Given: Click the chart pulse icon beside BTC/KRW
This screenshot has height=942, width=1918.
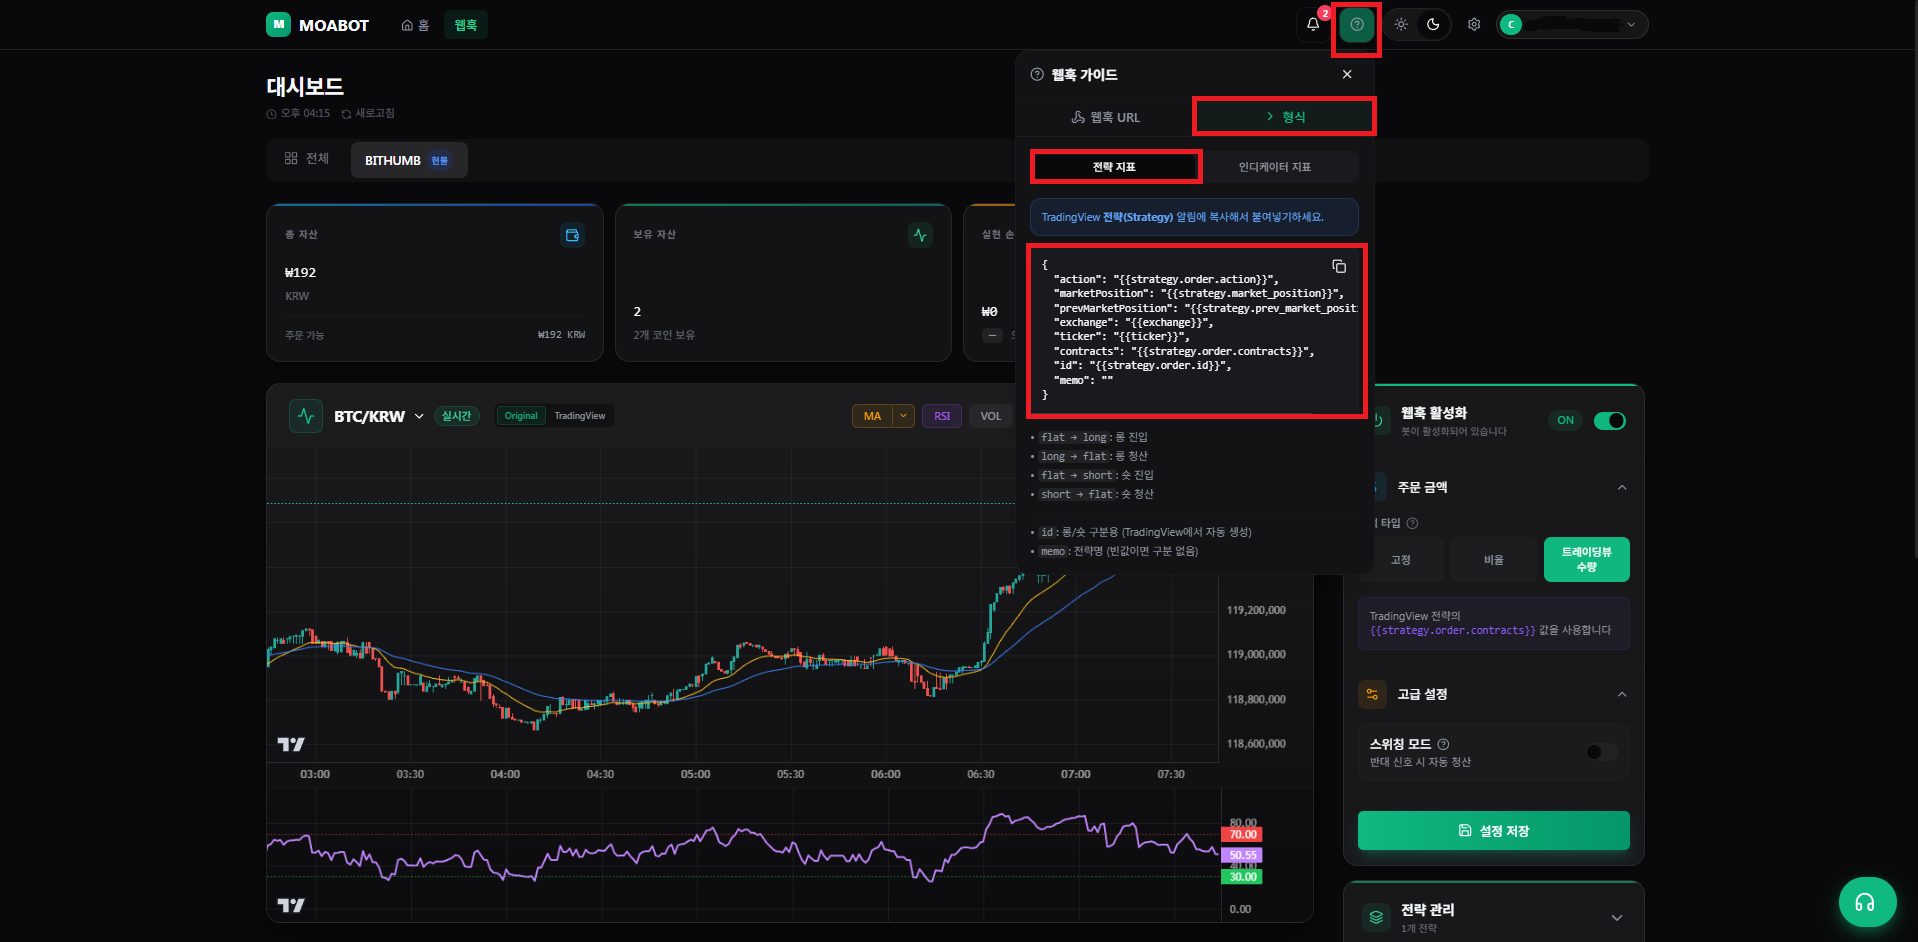Looking at the screenshot, I should pyautogui.click(x=306, y=416).
